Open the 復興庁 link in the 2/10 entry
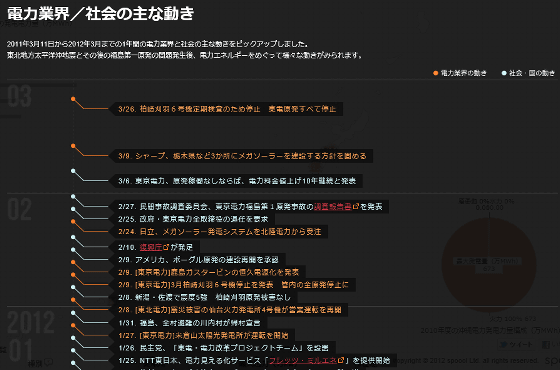The image size is (560, 370). 151,247
